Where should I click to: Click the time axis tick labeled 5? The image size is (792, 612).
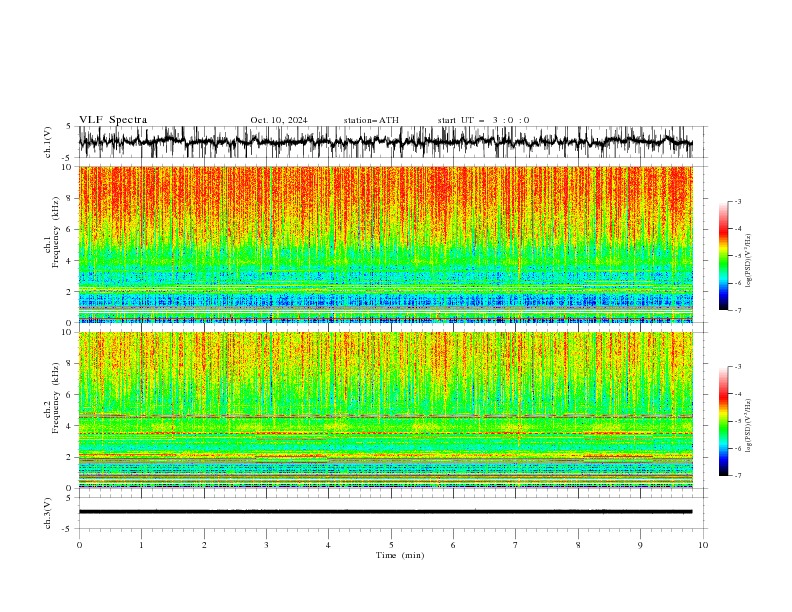pos(391,545)
